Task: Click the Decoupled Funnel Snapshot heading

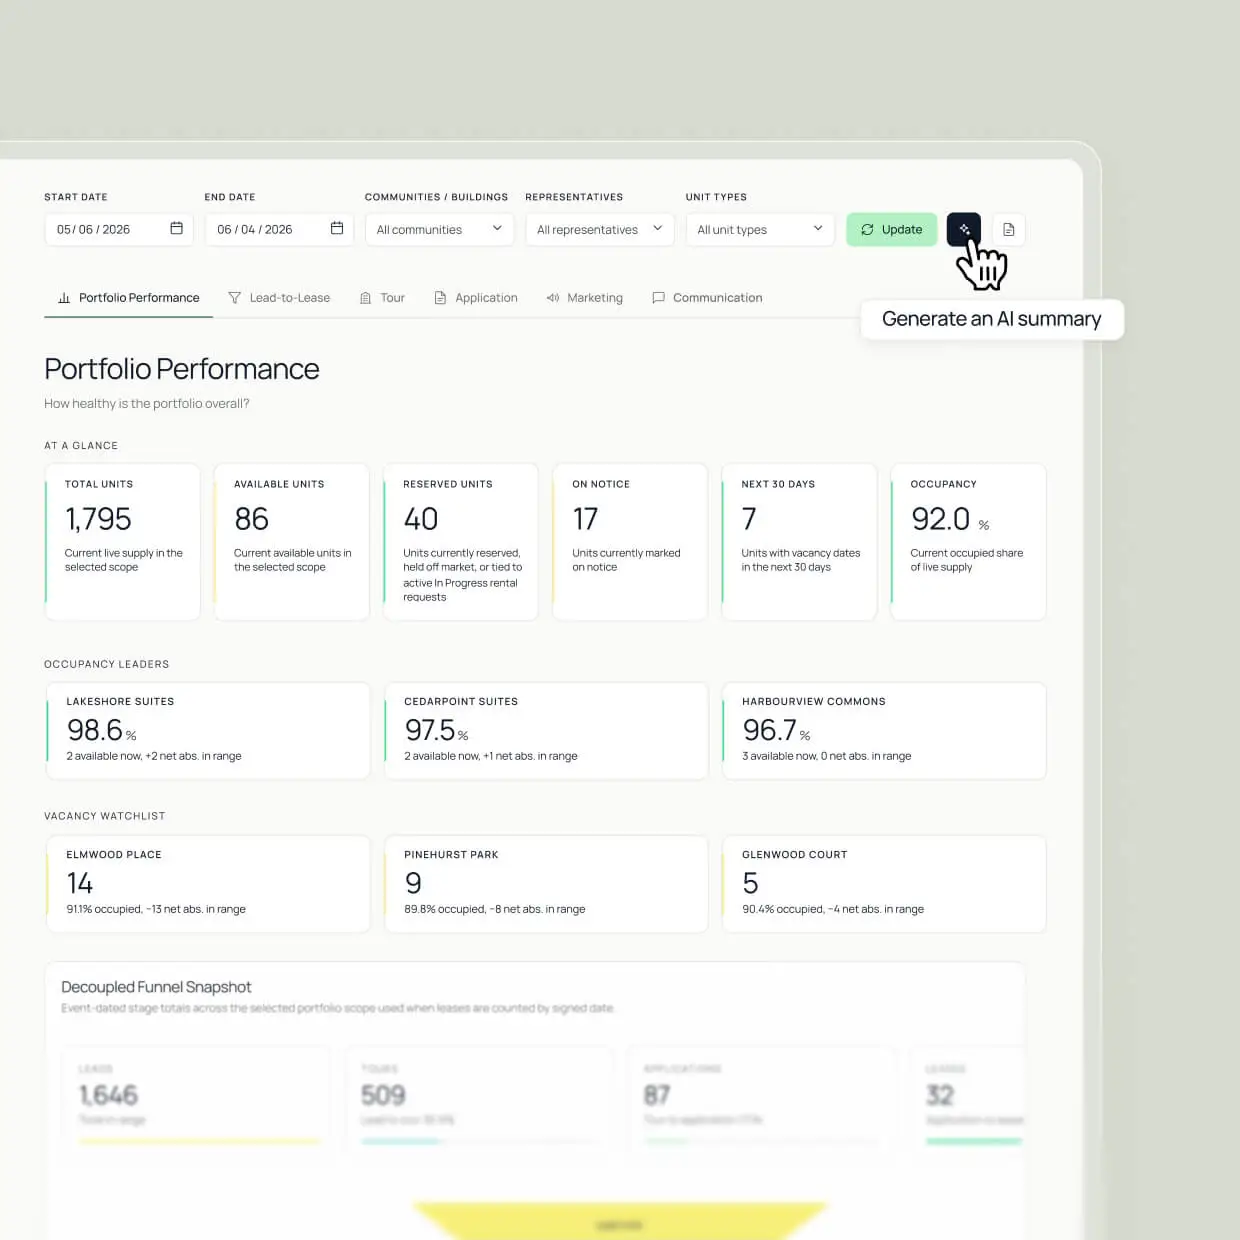Action: click(x=156, y=987)
